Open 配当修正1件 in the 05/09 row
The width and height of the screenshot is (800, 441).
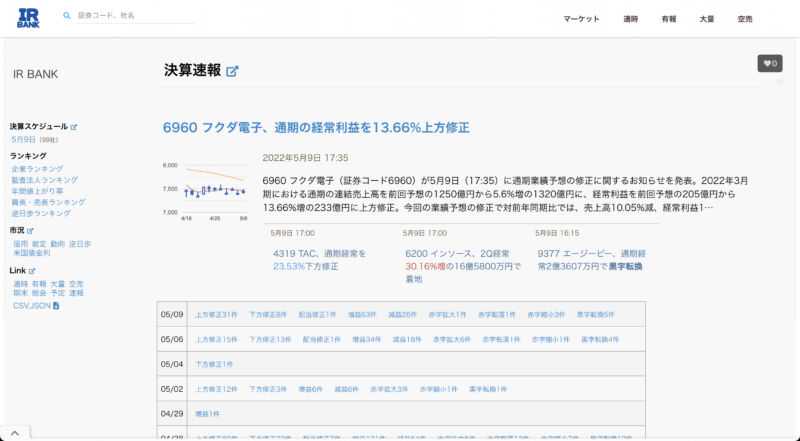click(x=317, y=314)
